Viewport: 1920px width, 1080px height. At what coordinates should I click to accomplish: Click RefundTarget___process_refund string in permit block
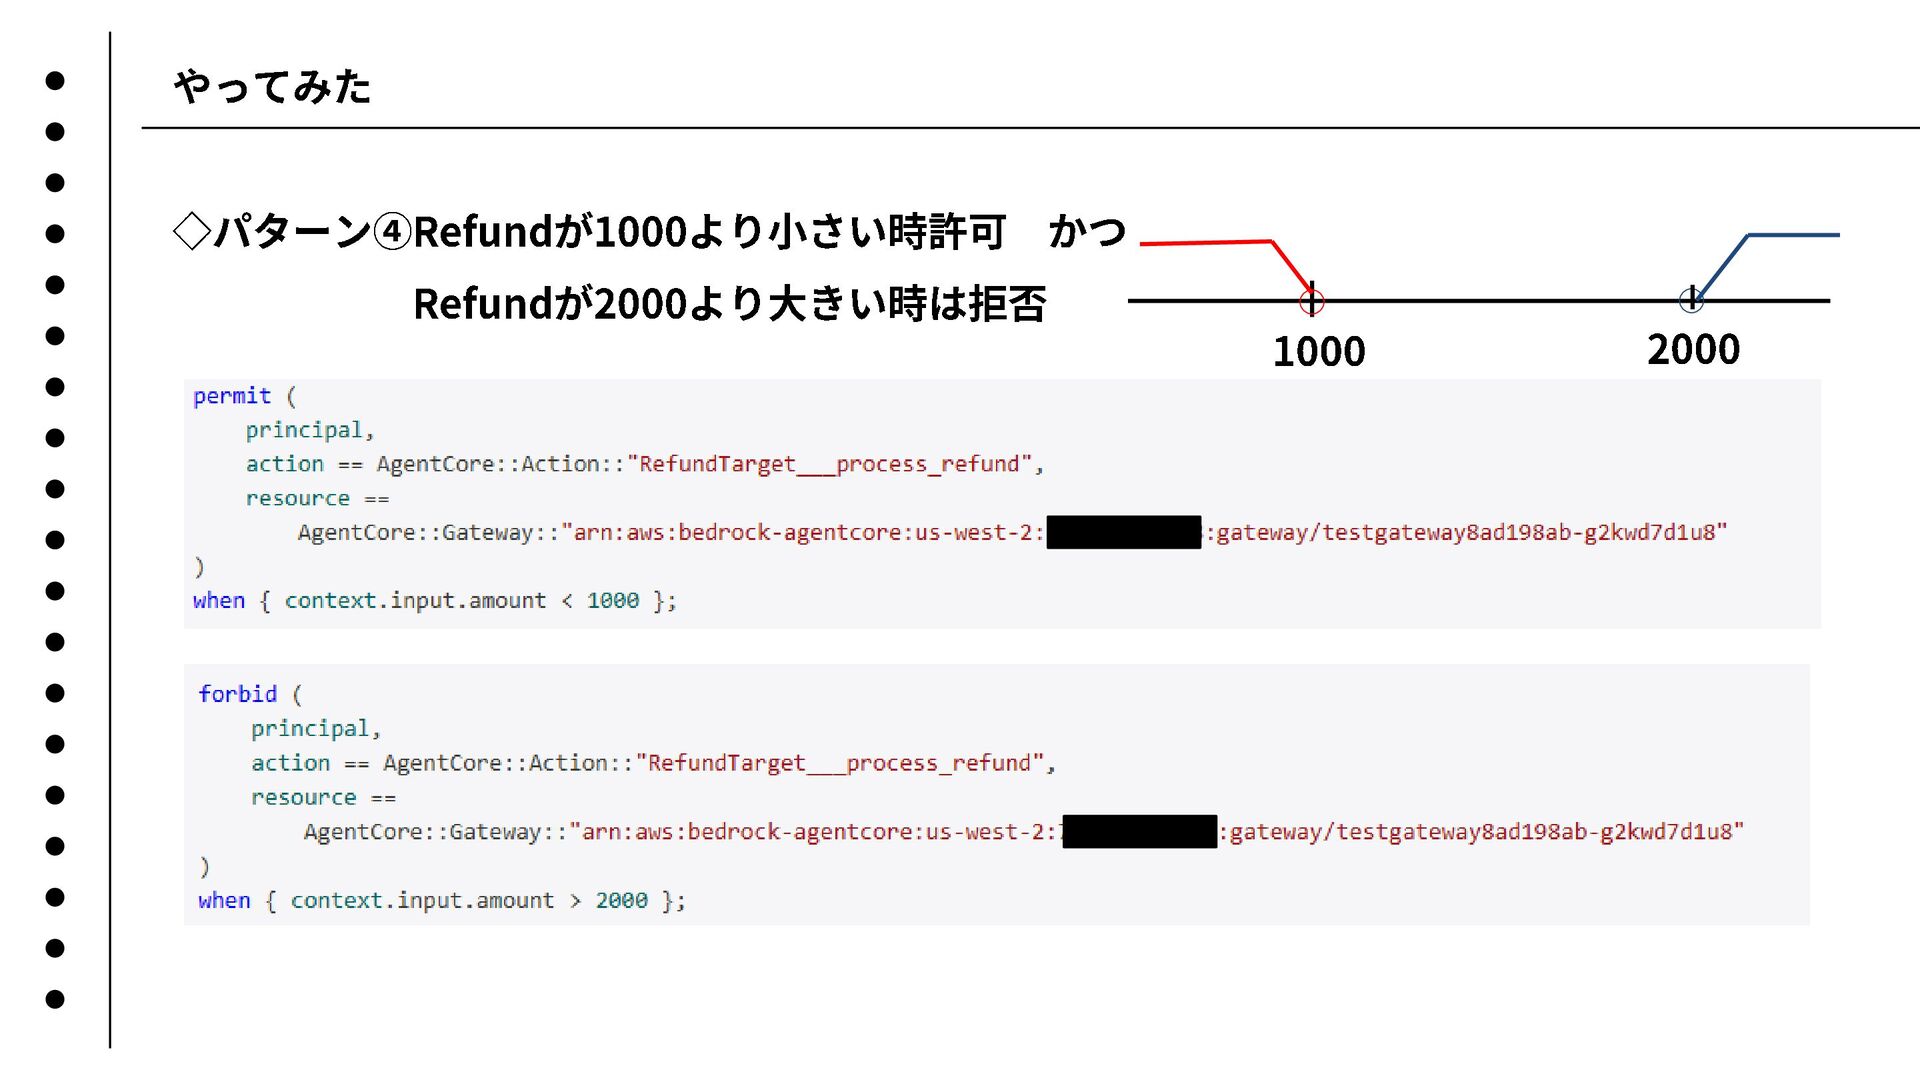[828, 464]
